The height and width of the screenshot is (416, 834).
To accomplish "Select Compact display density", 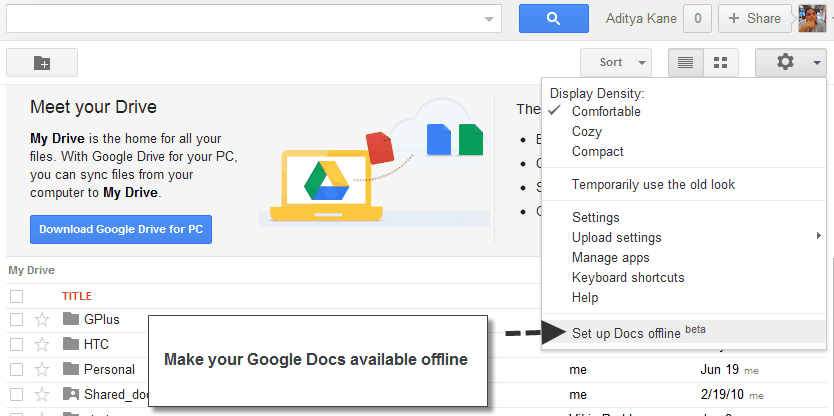I will coord(597,152).
